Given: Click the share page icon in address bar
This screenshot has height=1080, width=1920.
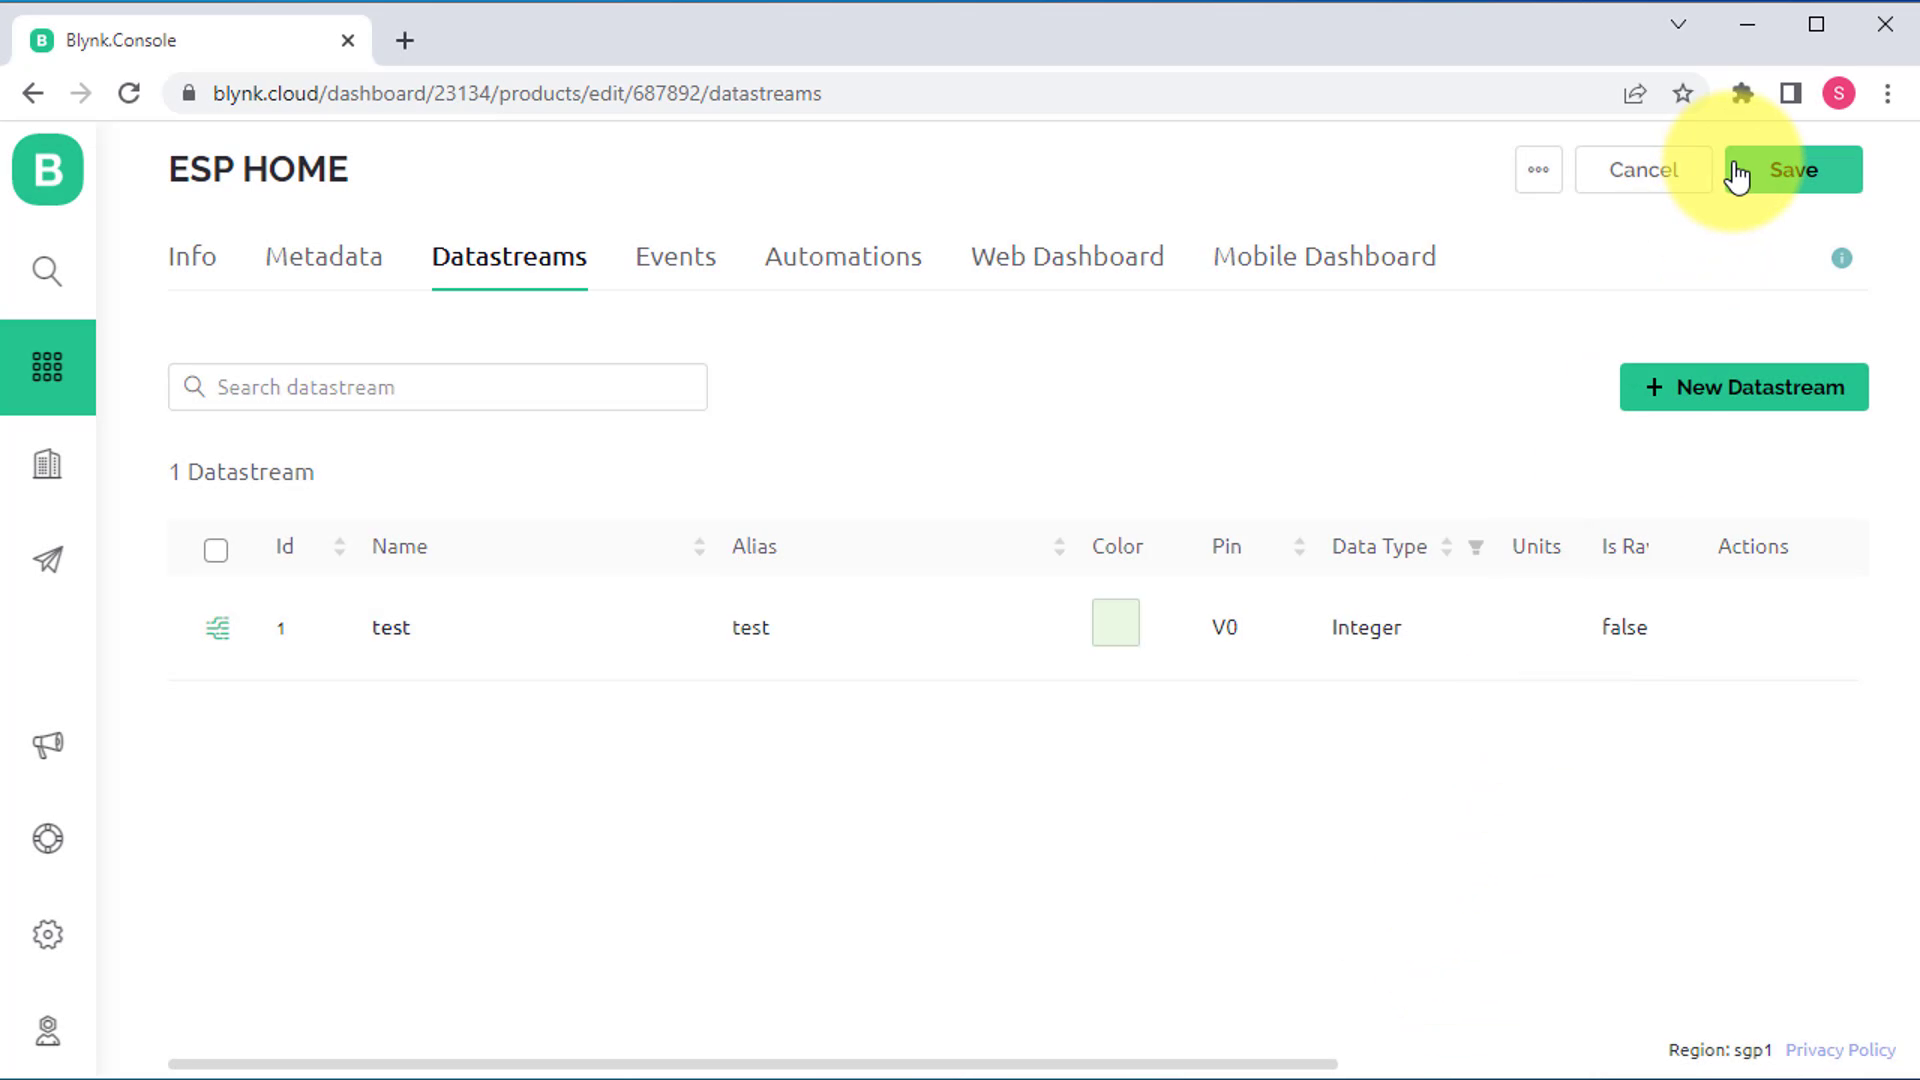Looking at the screenshot, I should (1635, 93).
